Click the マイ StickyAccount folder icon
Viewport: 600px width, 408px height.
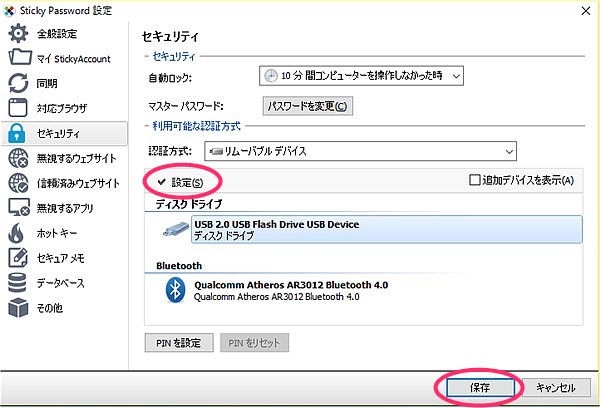pyautogui.click(x=20, y=57)
